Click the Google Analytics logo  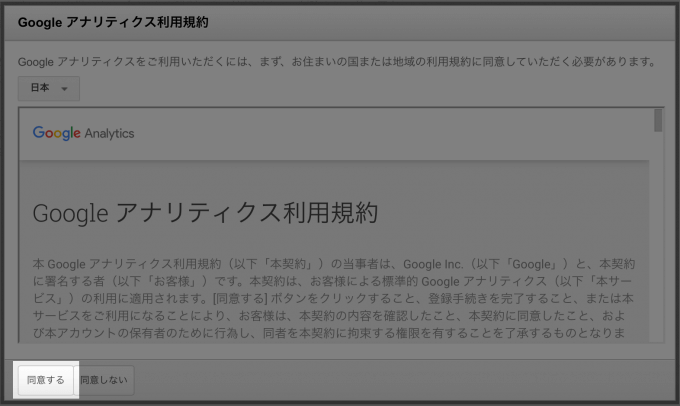pos(83,133)
